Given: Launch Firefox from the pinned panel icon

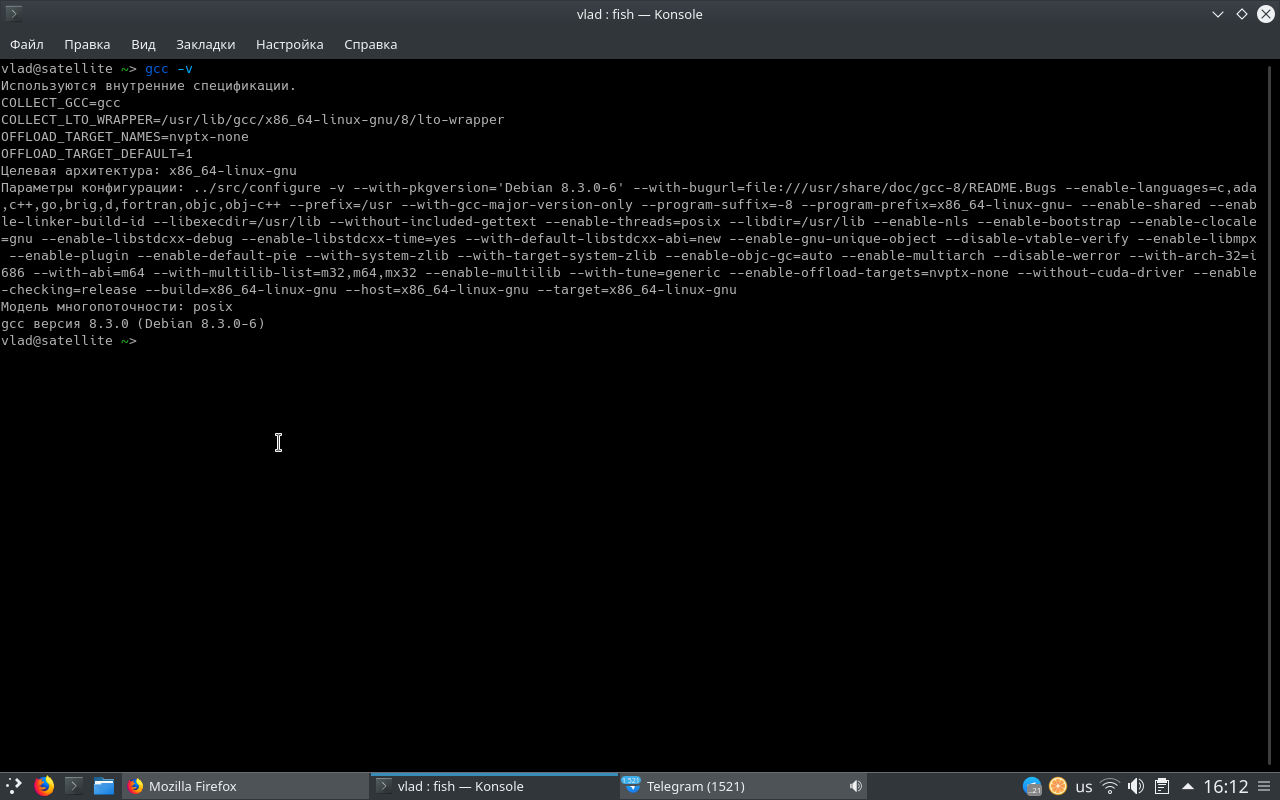Looking at the screenshot, I should pyautogui.click(x=44, y=786).
